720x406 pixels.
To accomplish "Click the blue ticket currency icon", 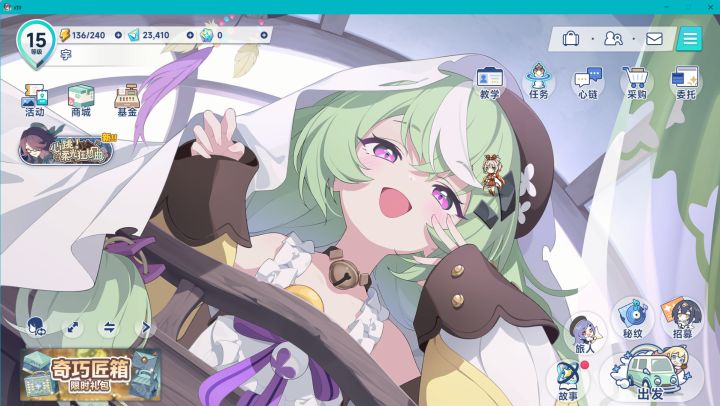I will click(x=134, y=35).
